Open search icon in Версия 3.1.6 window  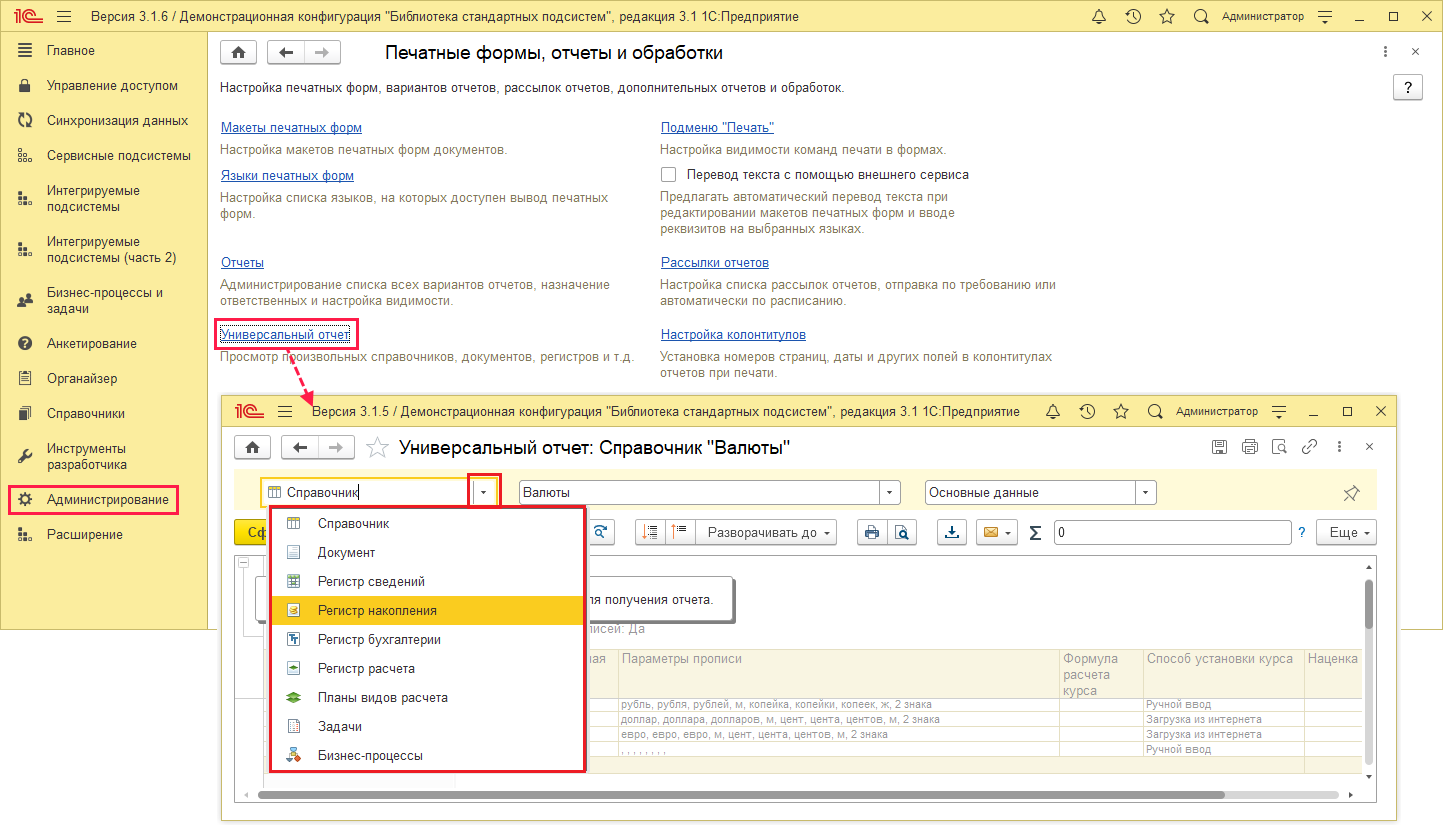coord(1201,17)
